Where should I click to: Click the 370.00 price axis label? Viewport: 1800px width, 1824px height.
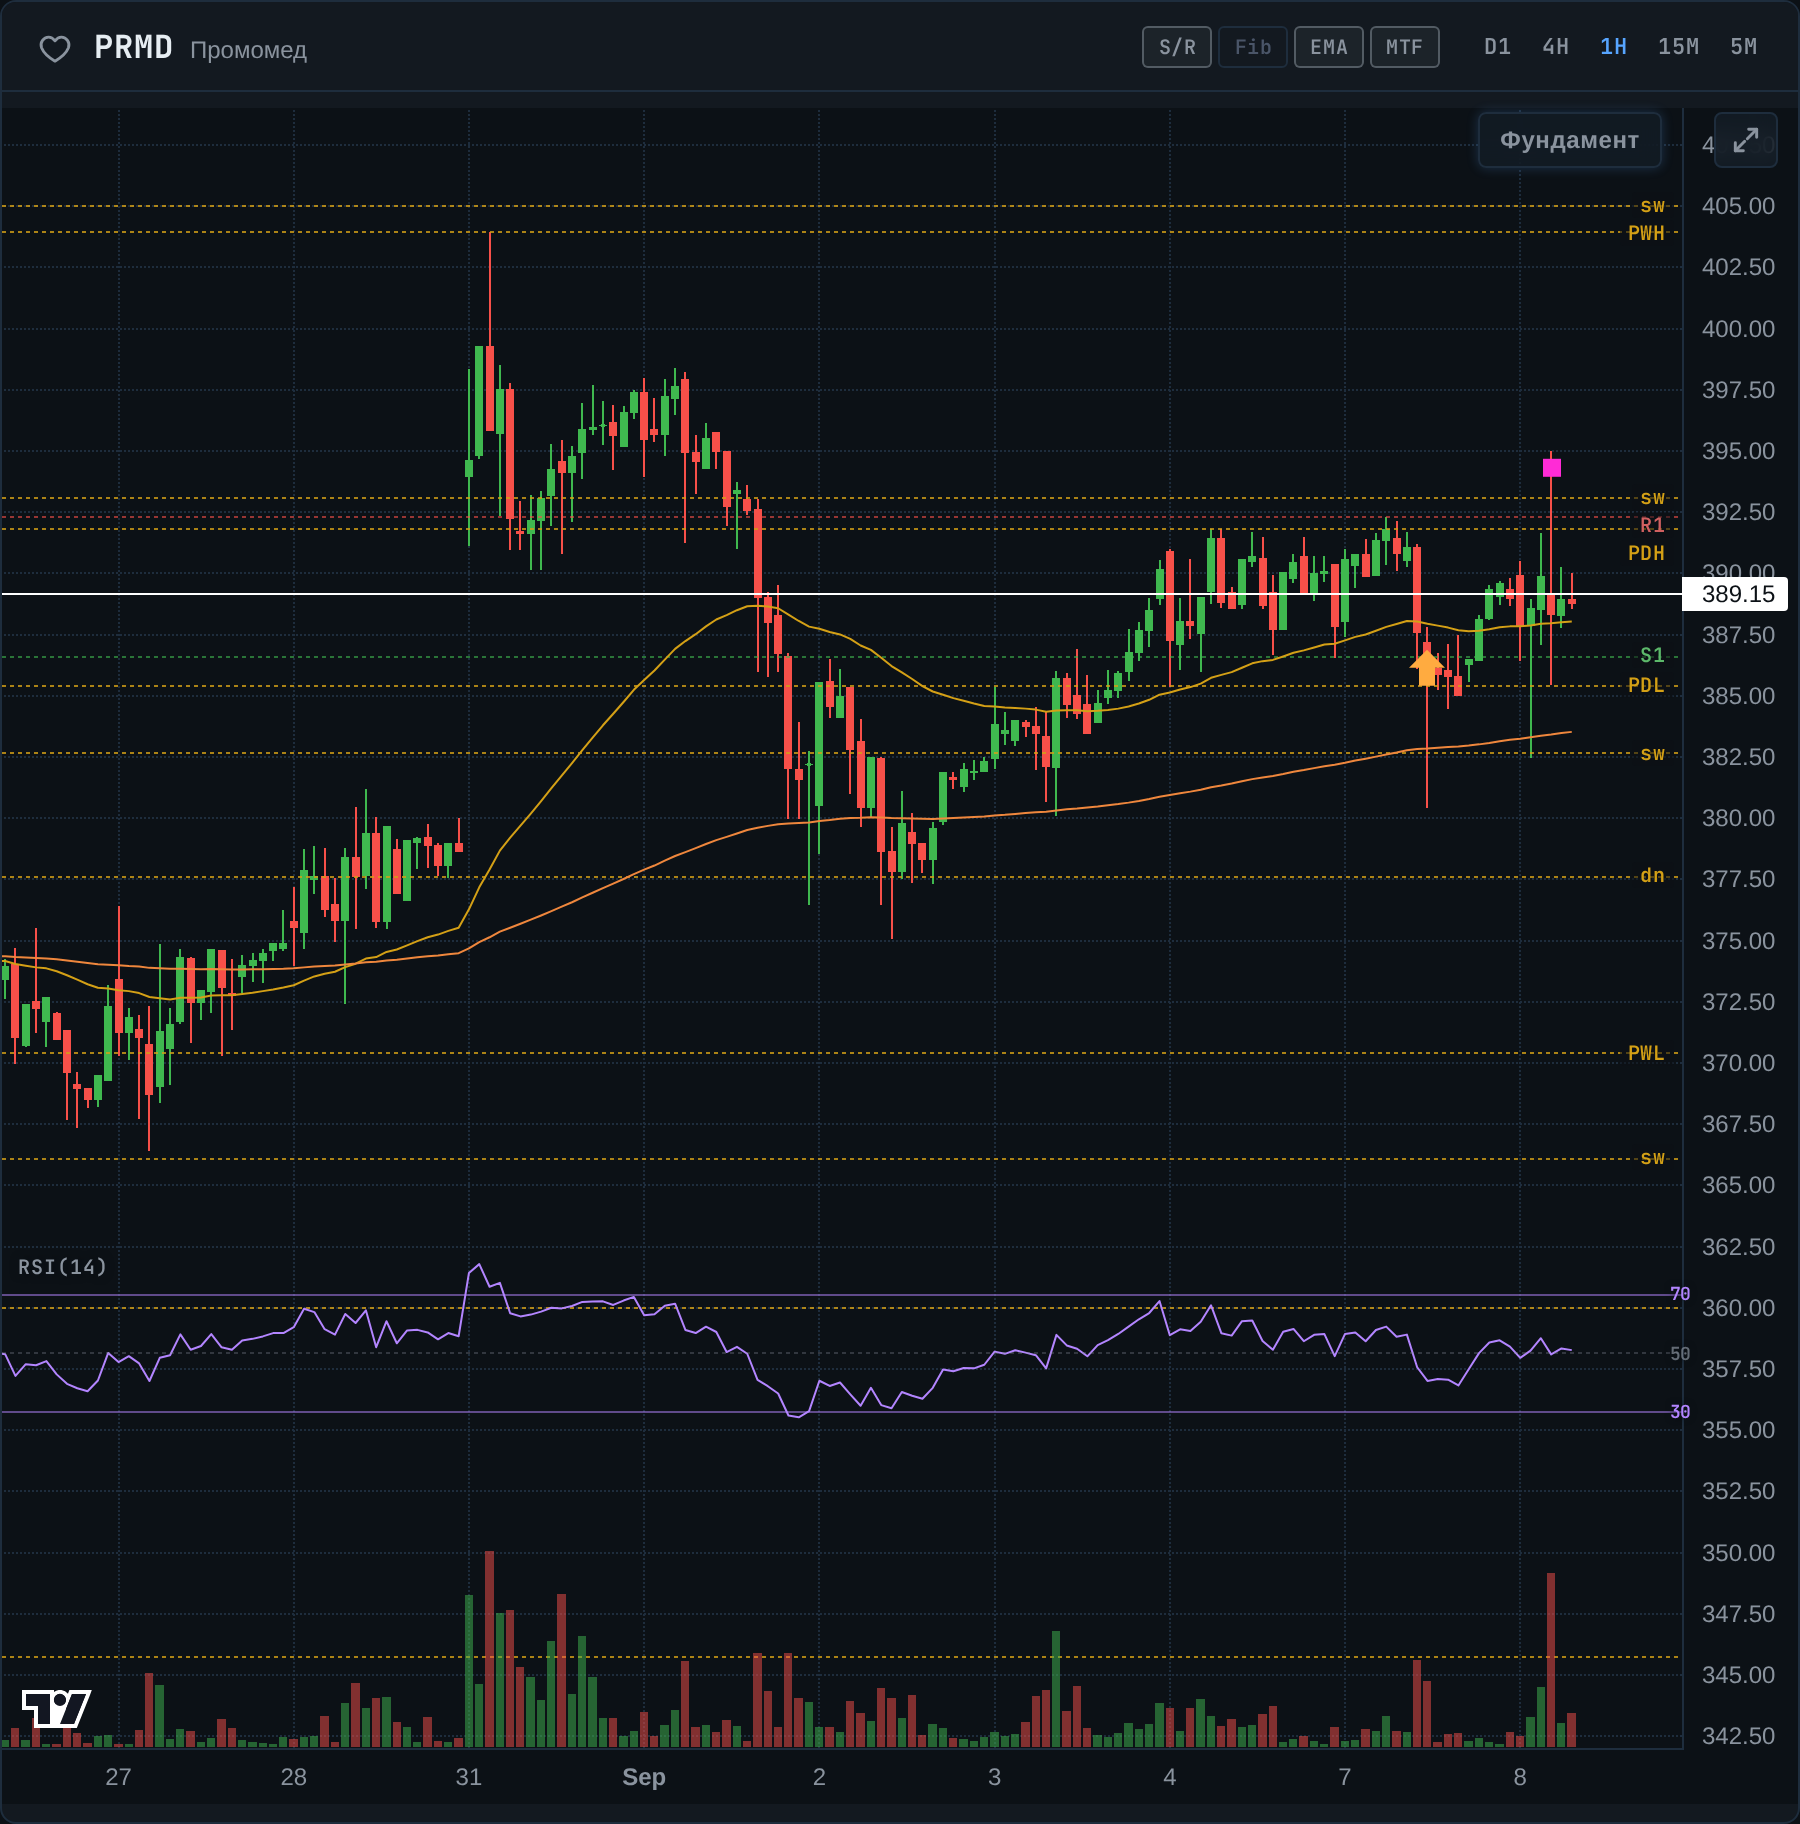[x=1739, y=1063]
